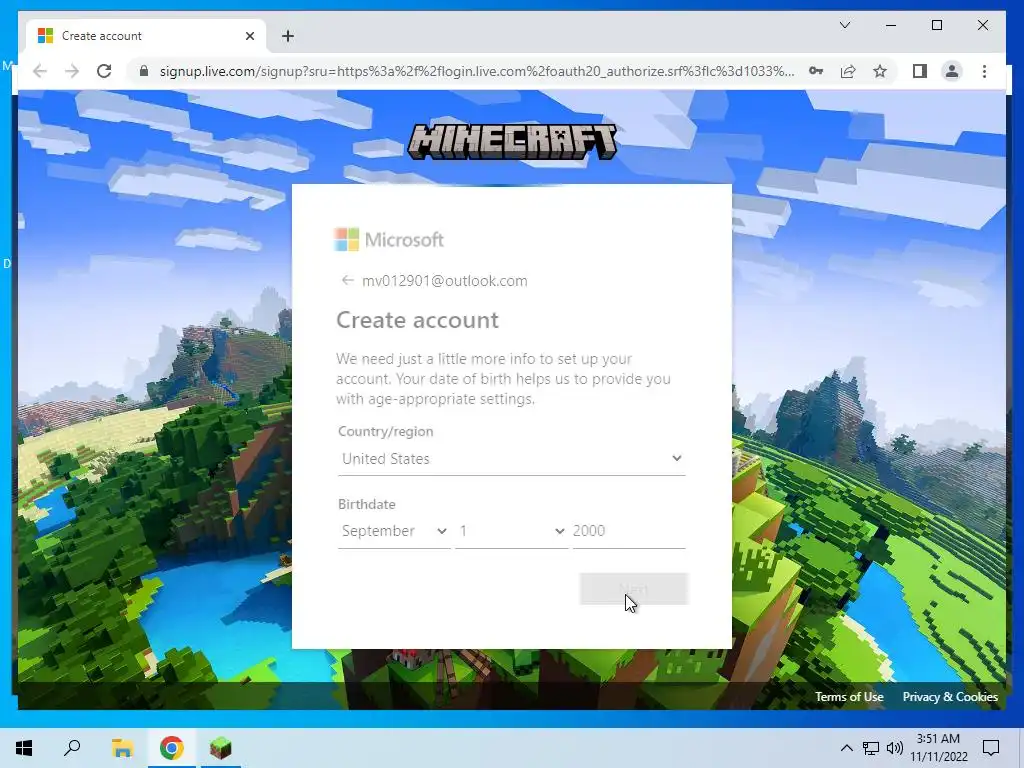Reload the page with the refresh icon
The height and width of the screenshot is (768, 1024).
[x=104, y=71]
